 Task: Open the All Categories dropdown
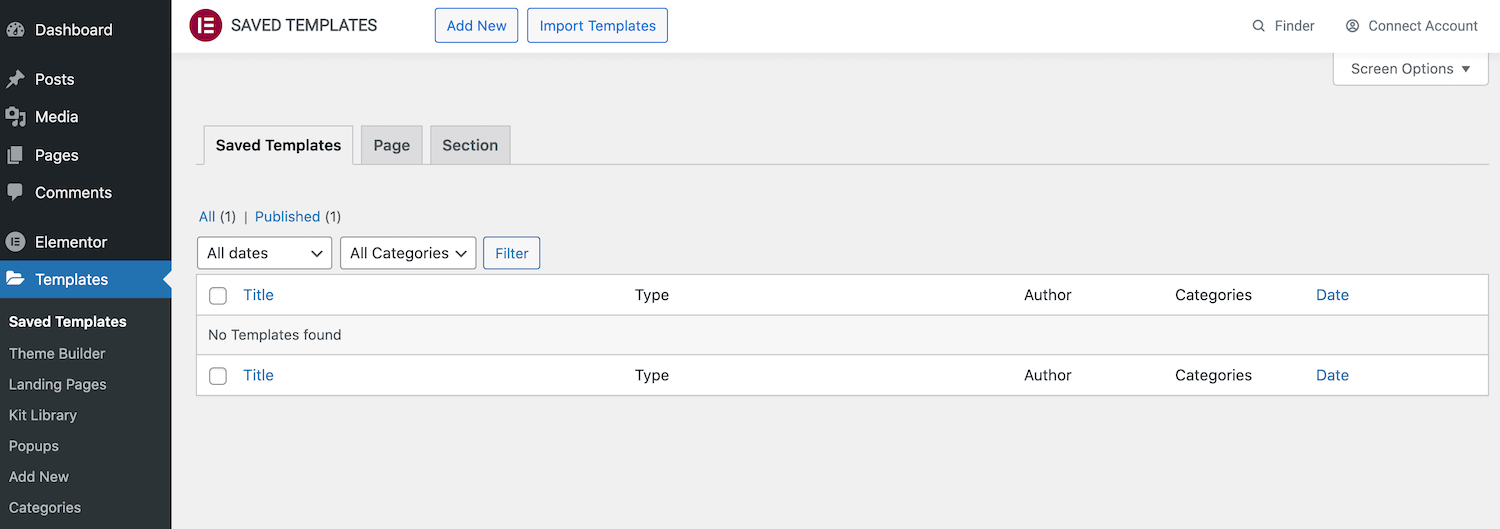(x=408, y=253)
